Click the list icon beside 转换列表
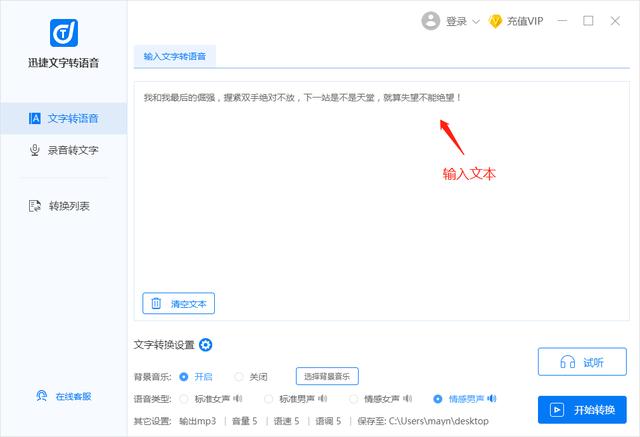 tap(35, 206)
